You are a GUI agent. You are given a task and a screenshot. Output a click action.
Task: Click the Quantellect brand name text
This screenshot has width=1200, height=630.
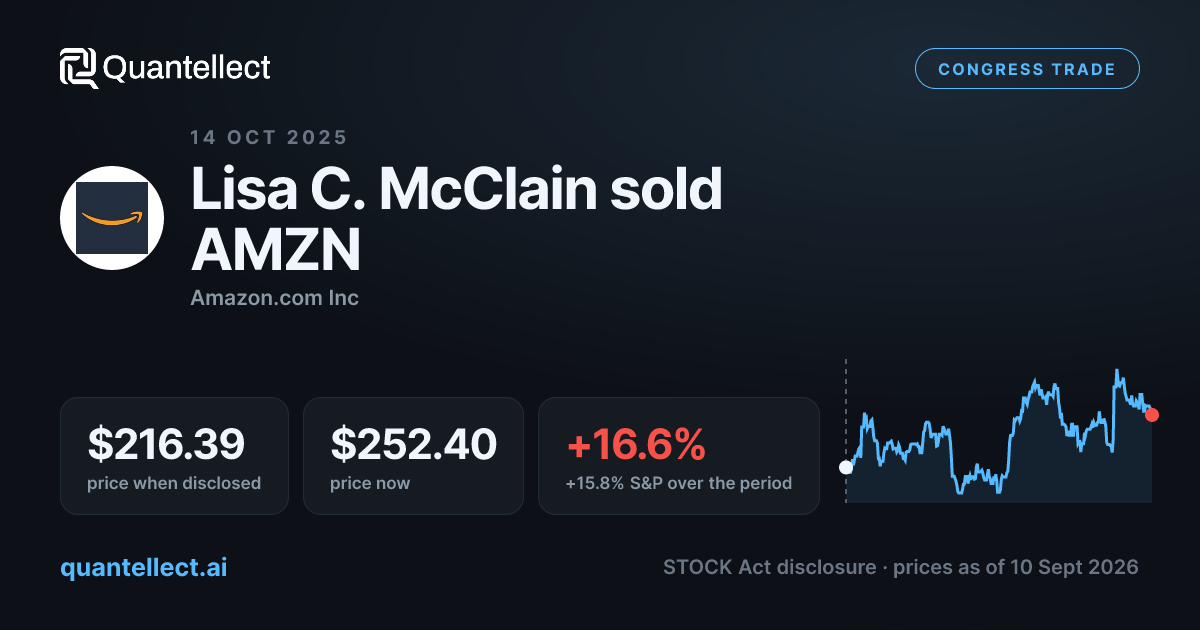187,68
